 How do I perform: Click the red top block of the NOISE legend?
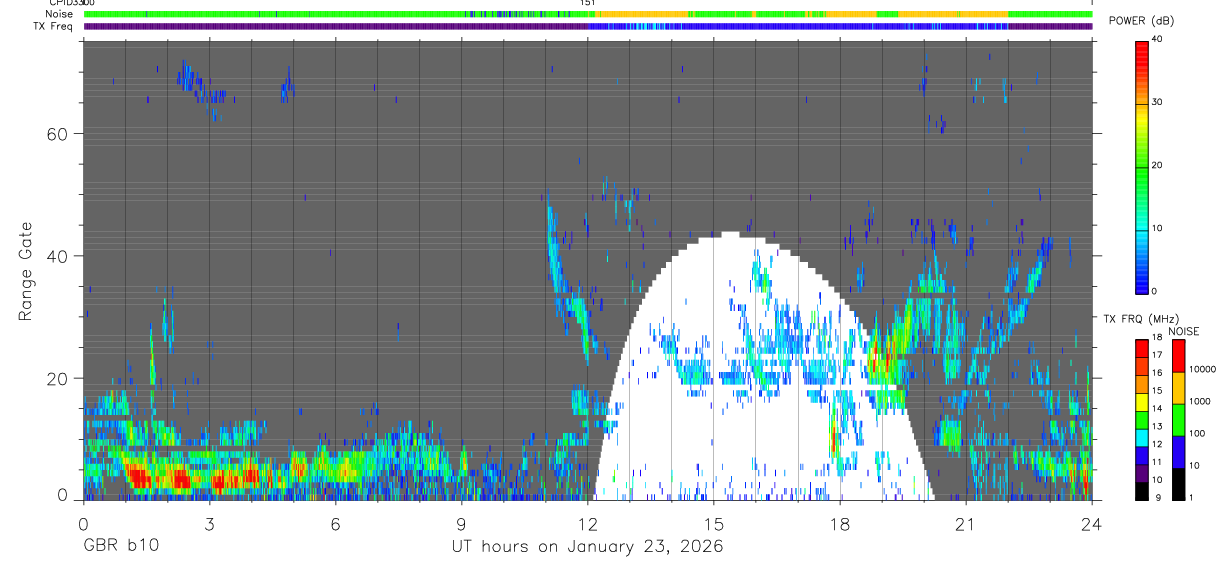point(1178,356)
